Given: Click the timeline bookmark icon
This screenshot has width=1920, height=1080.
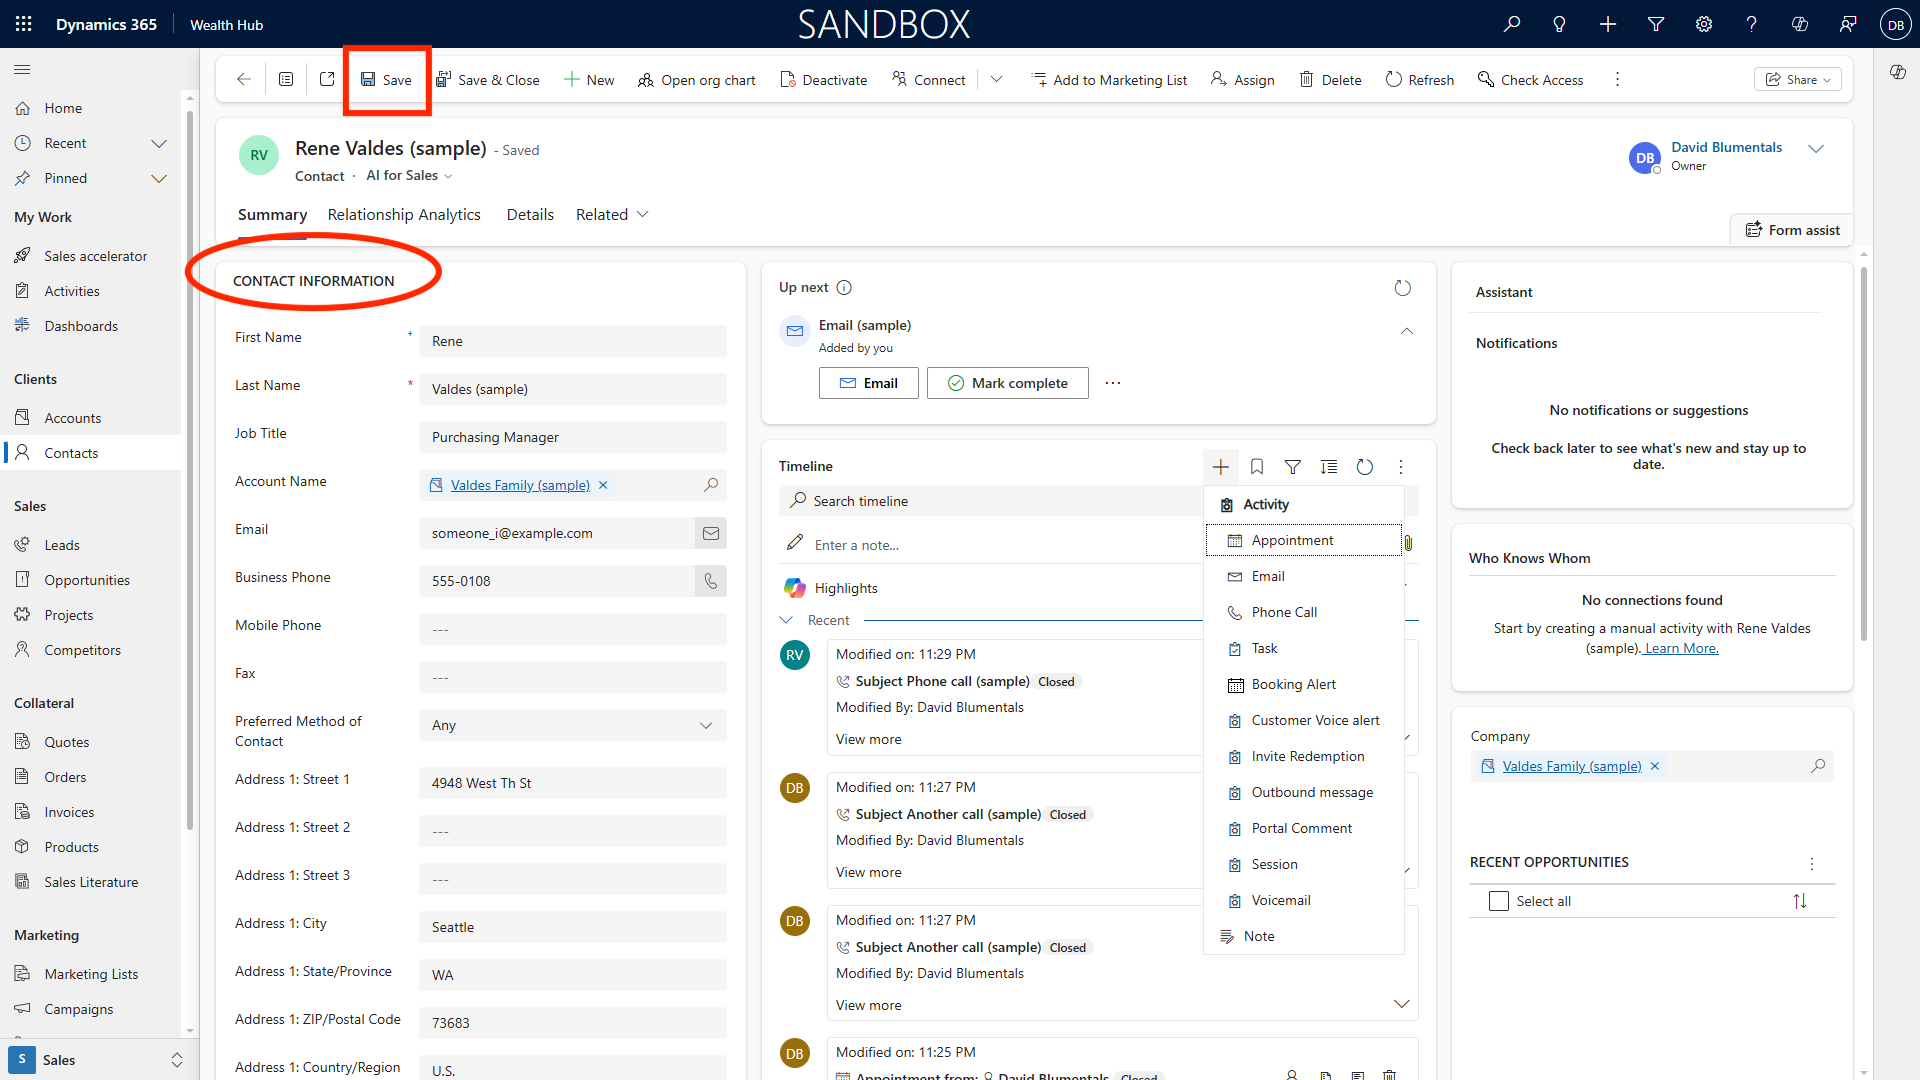Looking at the screenshot, I should click(1257, 467).
